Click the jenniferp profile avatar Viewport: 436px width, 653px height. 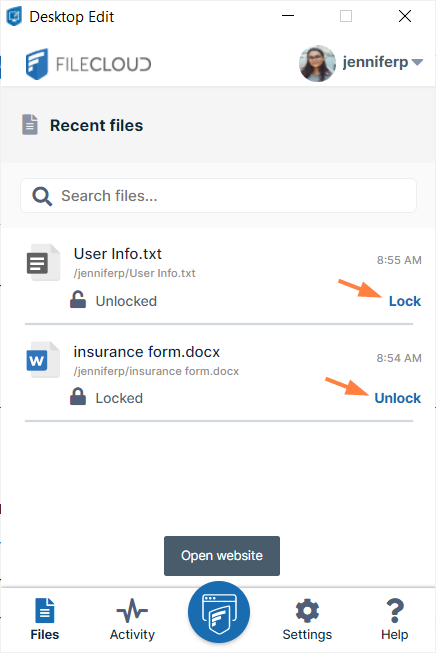click(317, 63)
